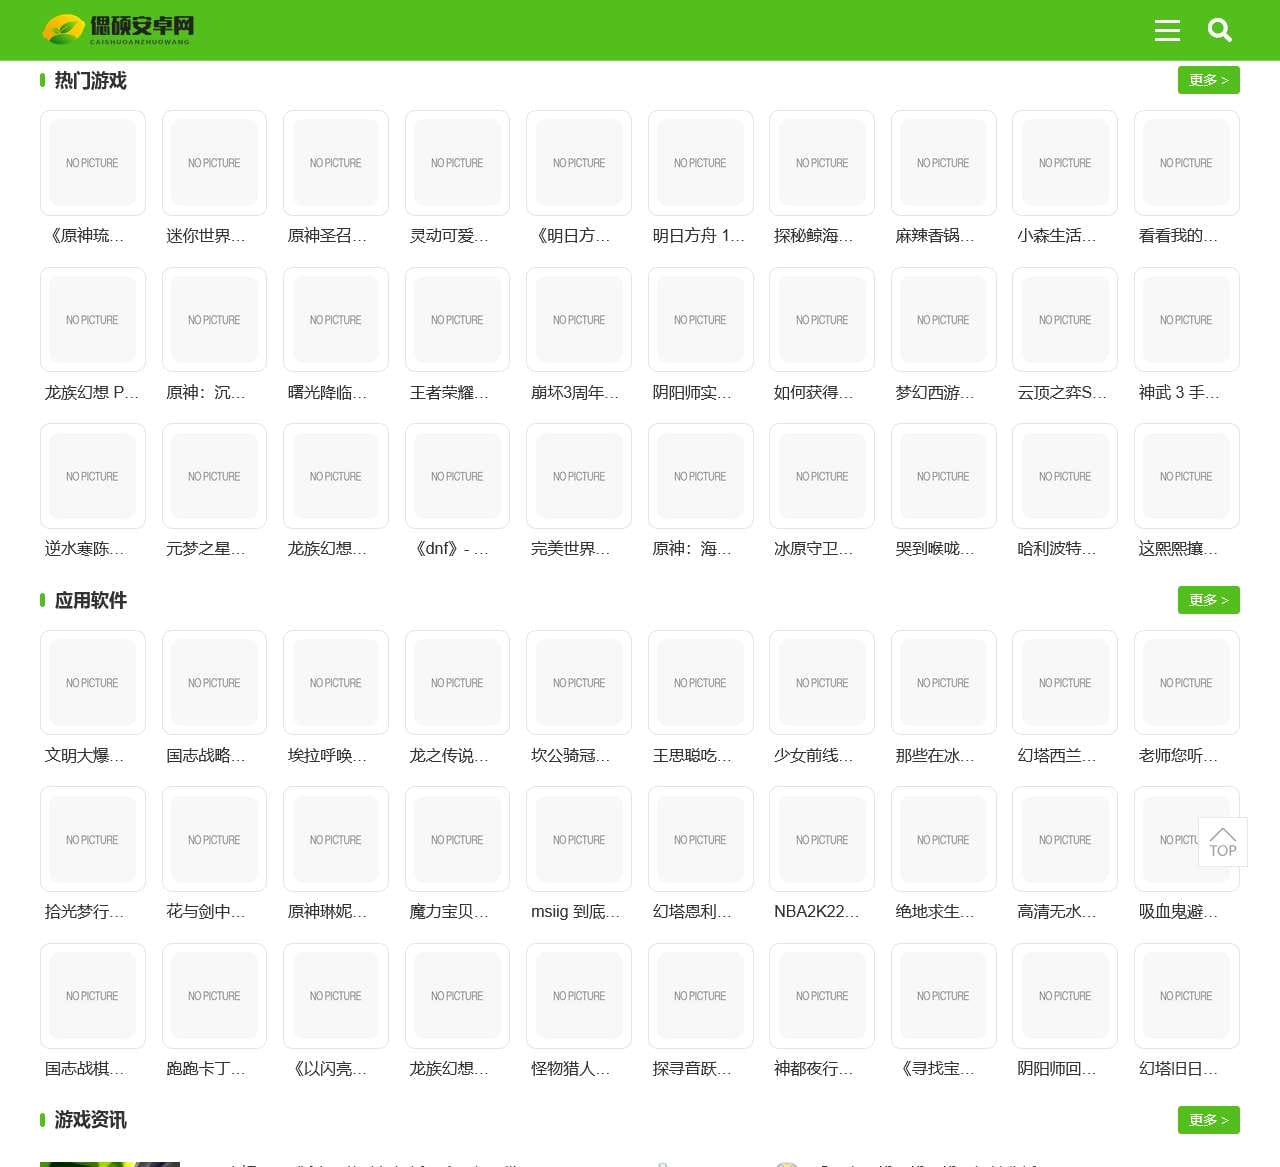Image resolution: width=1280 pixels, height=1167 pixels.
Task: Click the 灵动可爱… title link
Action: [x=449, y=236]
